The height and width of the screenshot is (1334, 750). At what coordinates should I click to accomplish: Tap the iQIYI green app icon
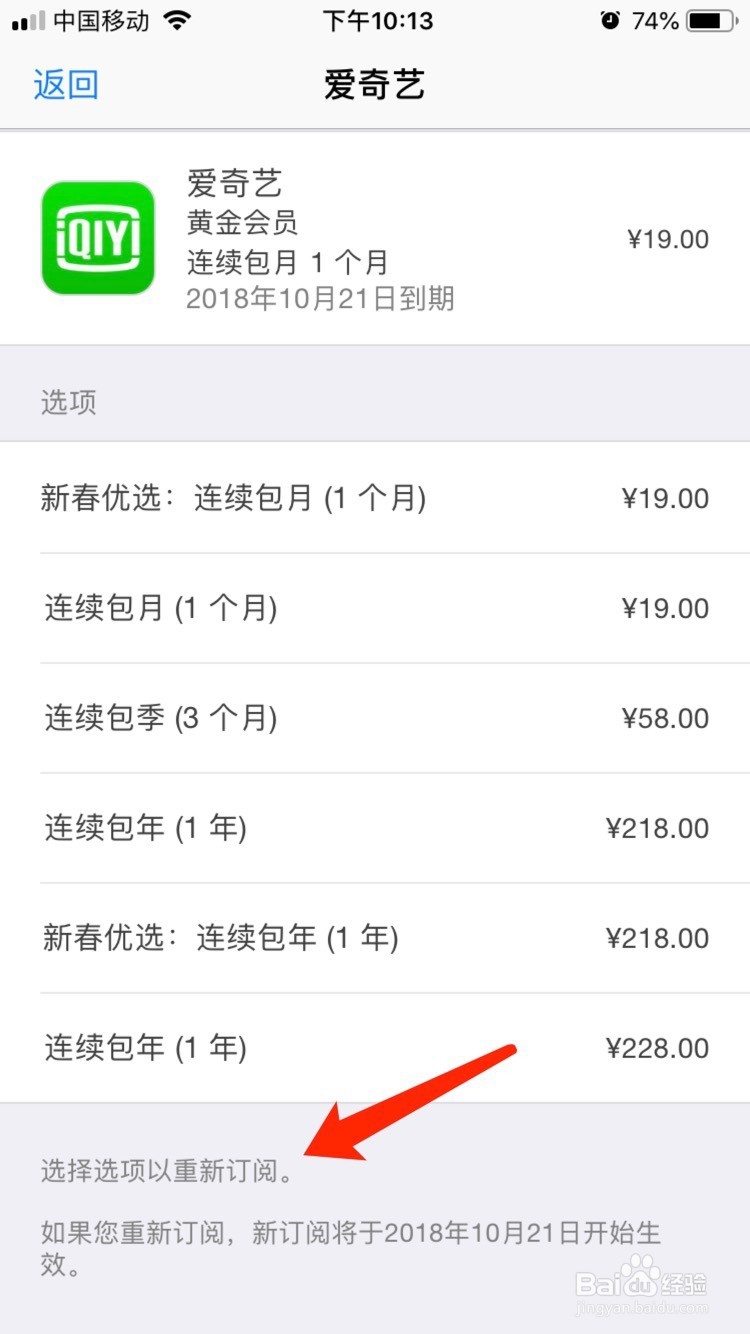pos(98,238)
